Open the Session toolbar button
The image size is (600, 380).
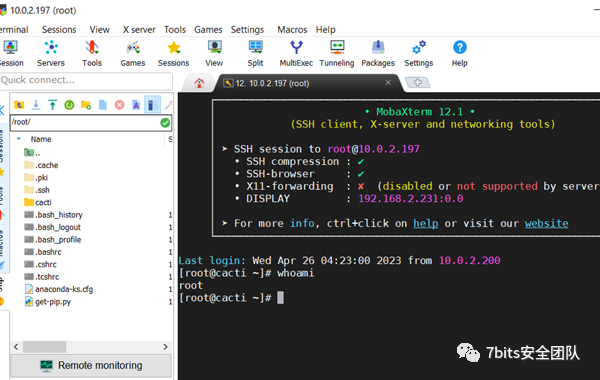[10, 53]
